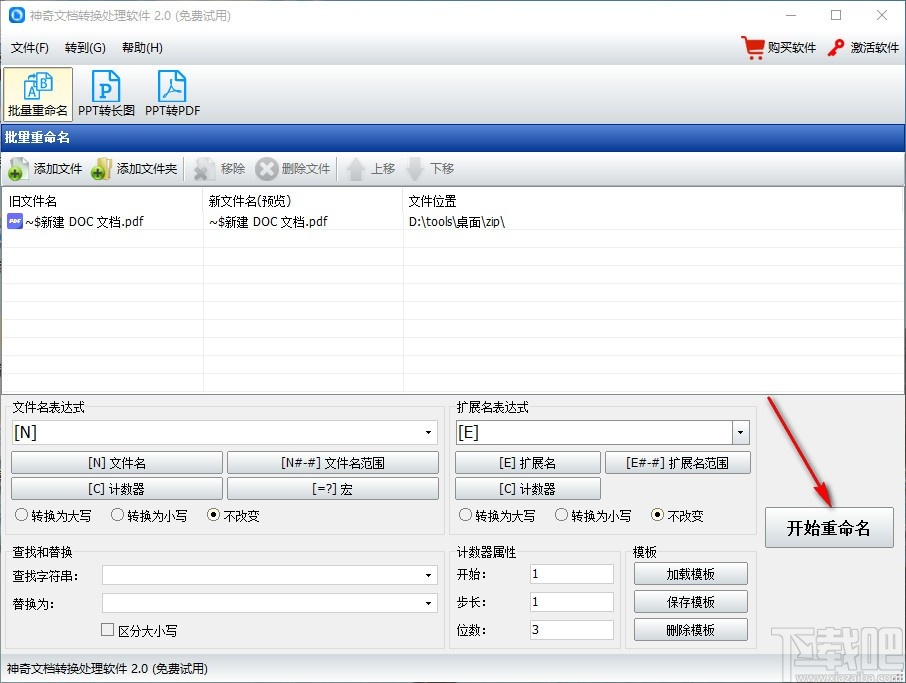
Task: Expand the 文件名表达式 [N] dropdown
Action: coord(428,432)
